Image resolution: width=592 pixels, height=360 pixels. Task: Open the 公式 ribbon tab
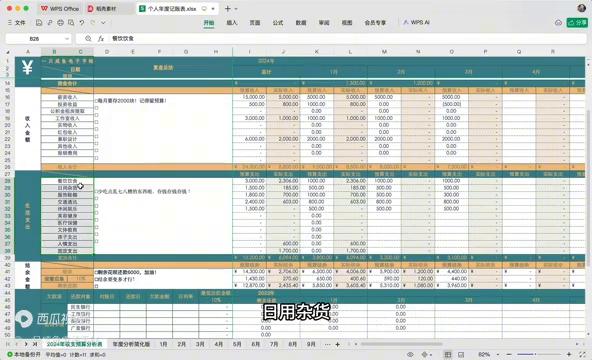pos(278,23)
